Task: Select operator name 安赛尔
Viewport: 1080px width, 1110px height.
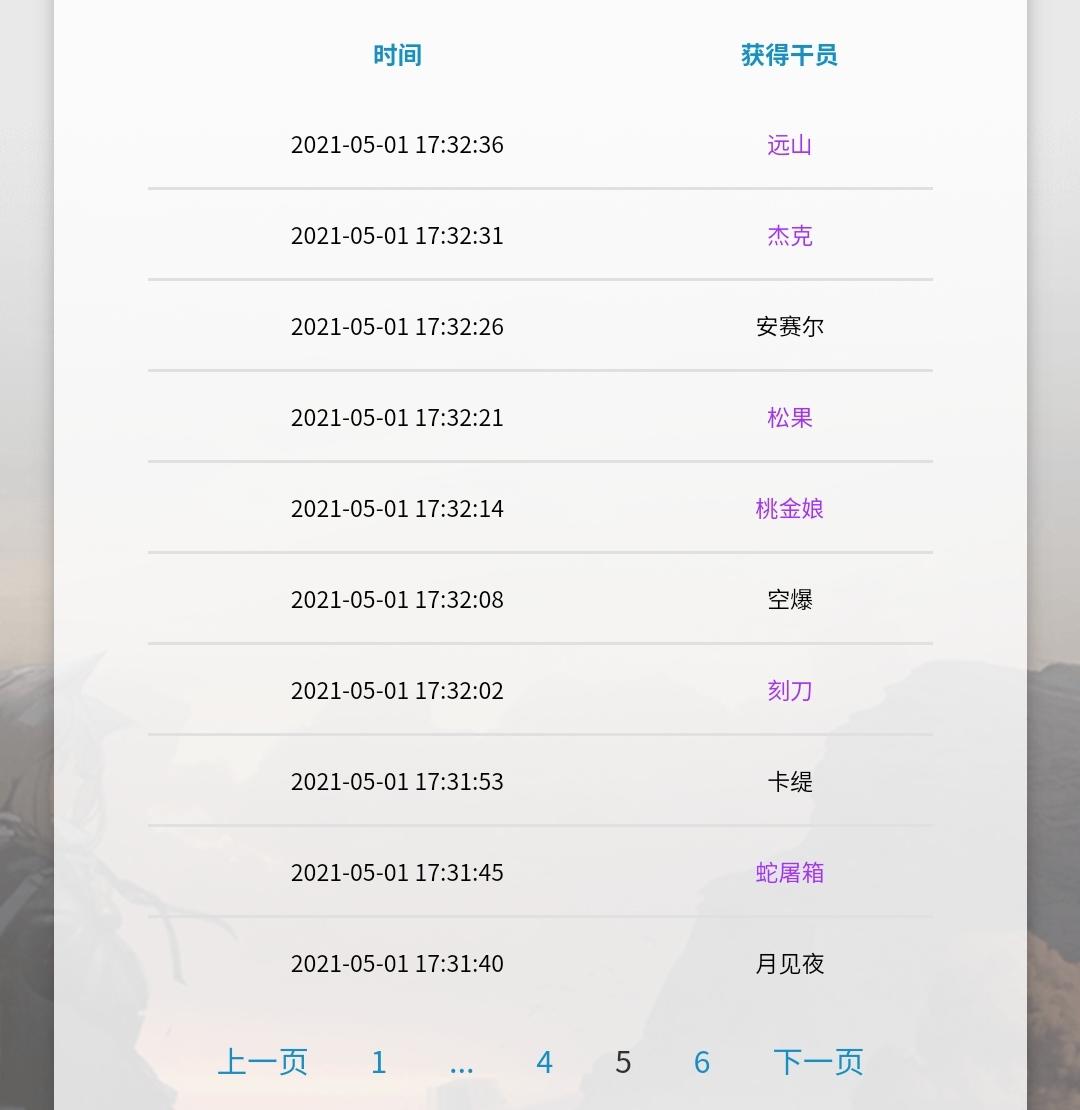Action: pyautogui.click(x=789, y=326)
